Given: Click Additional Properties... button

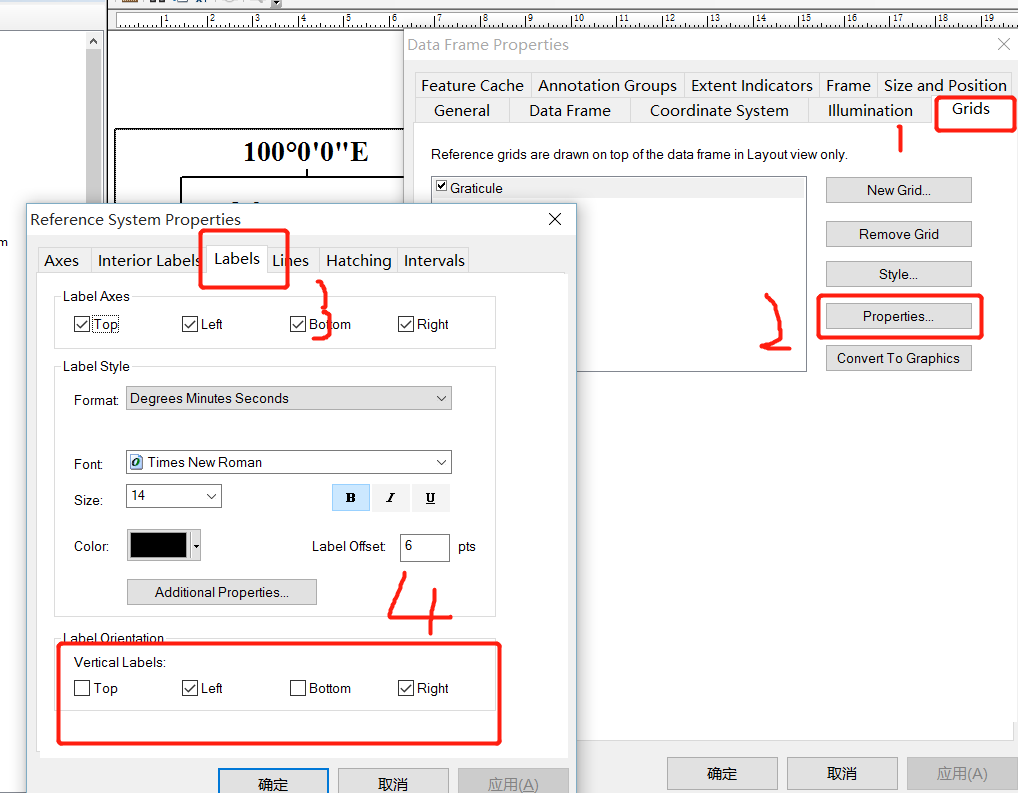Looking at the screenshot, I should [x=221, y=592].
